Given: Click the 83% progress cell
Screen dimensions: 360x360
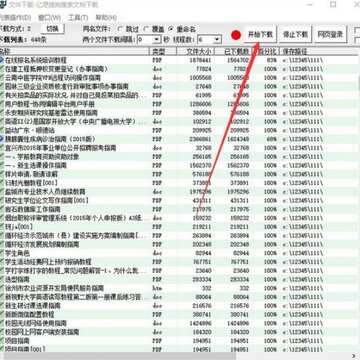Looking at the screenshot, I should pyautogui.click(x=271, y=60).
